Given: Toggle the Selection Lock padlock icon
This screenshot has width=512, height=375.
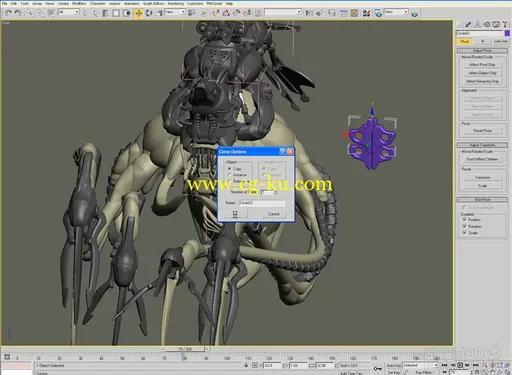Looking at the screenshot, I should 246,365.
